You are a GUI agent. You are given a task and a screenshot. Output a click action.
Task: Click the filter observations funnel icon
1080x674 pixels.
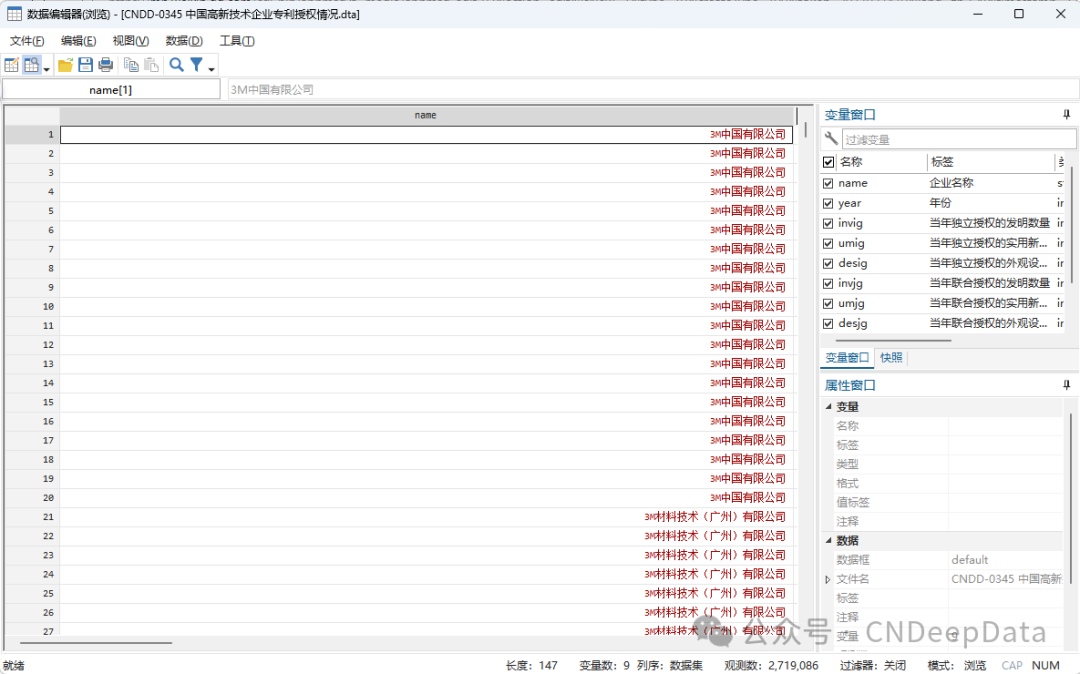click(196, 65)
